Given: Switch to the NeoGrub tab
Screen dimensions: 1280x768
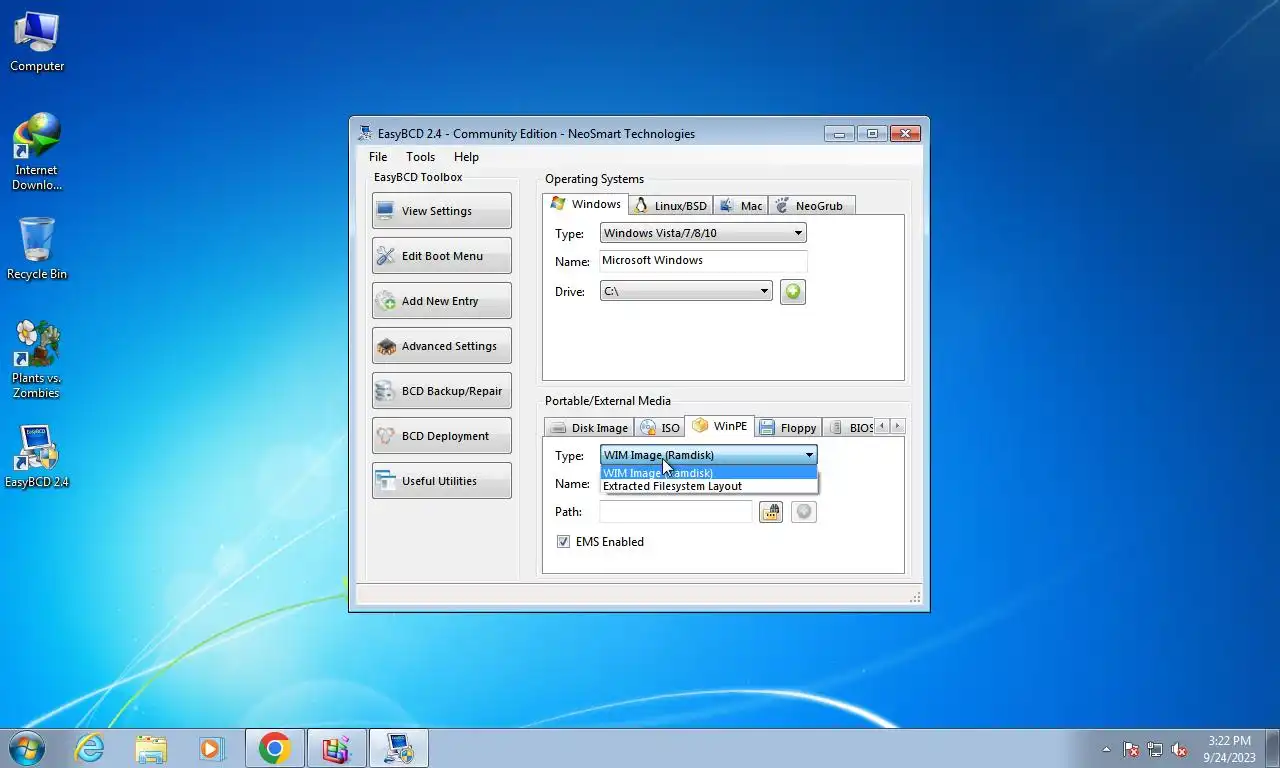Looking at the screenshot, I should point(811,206).
